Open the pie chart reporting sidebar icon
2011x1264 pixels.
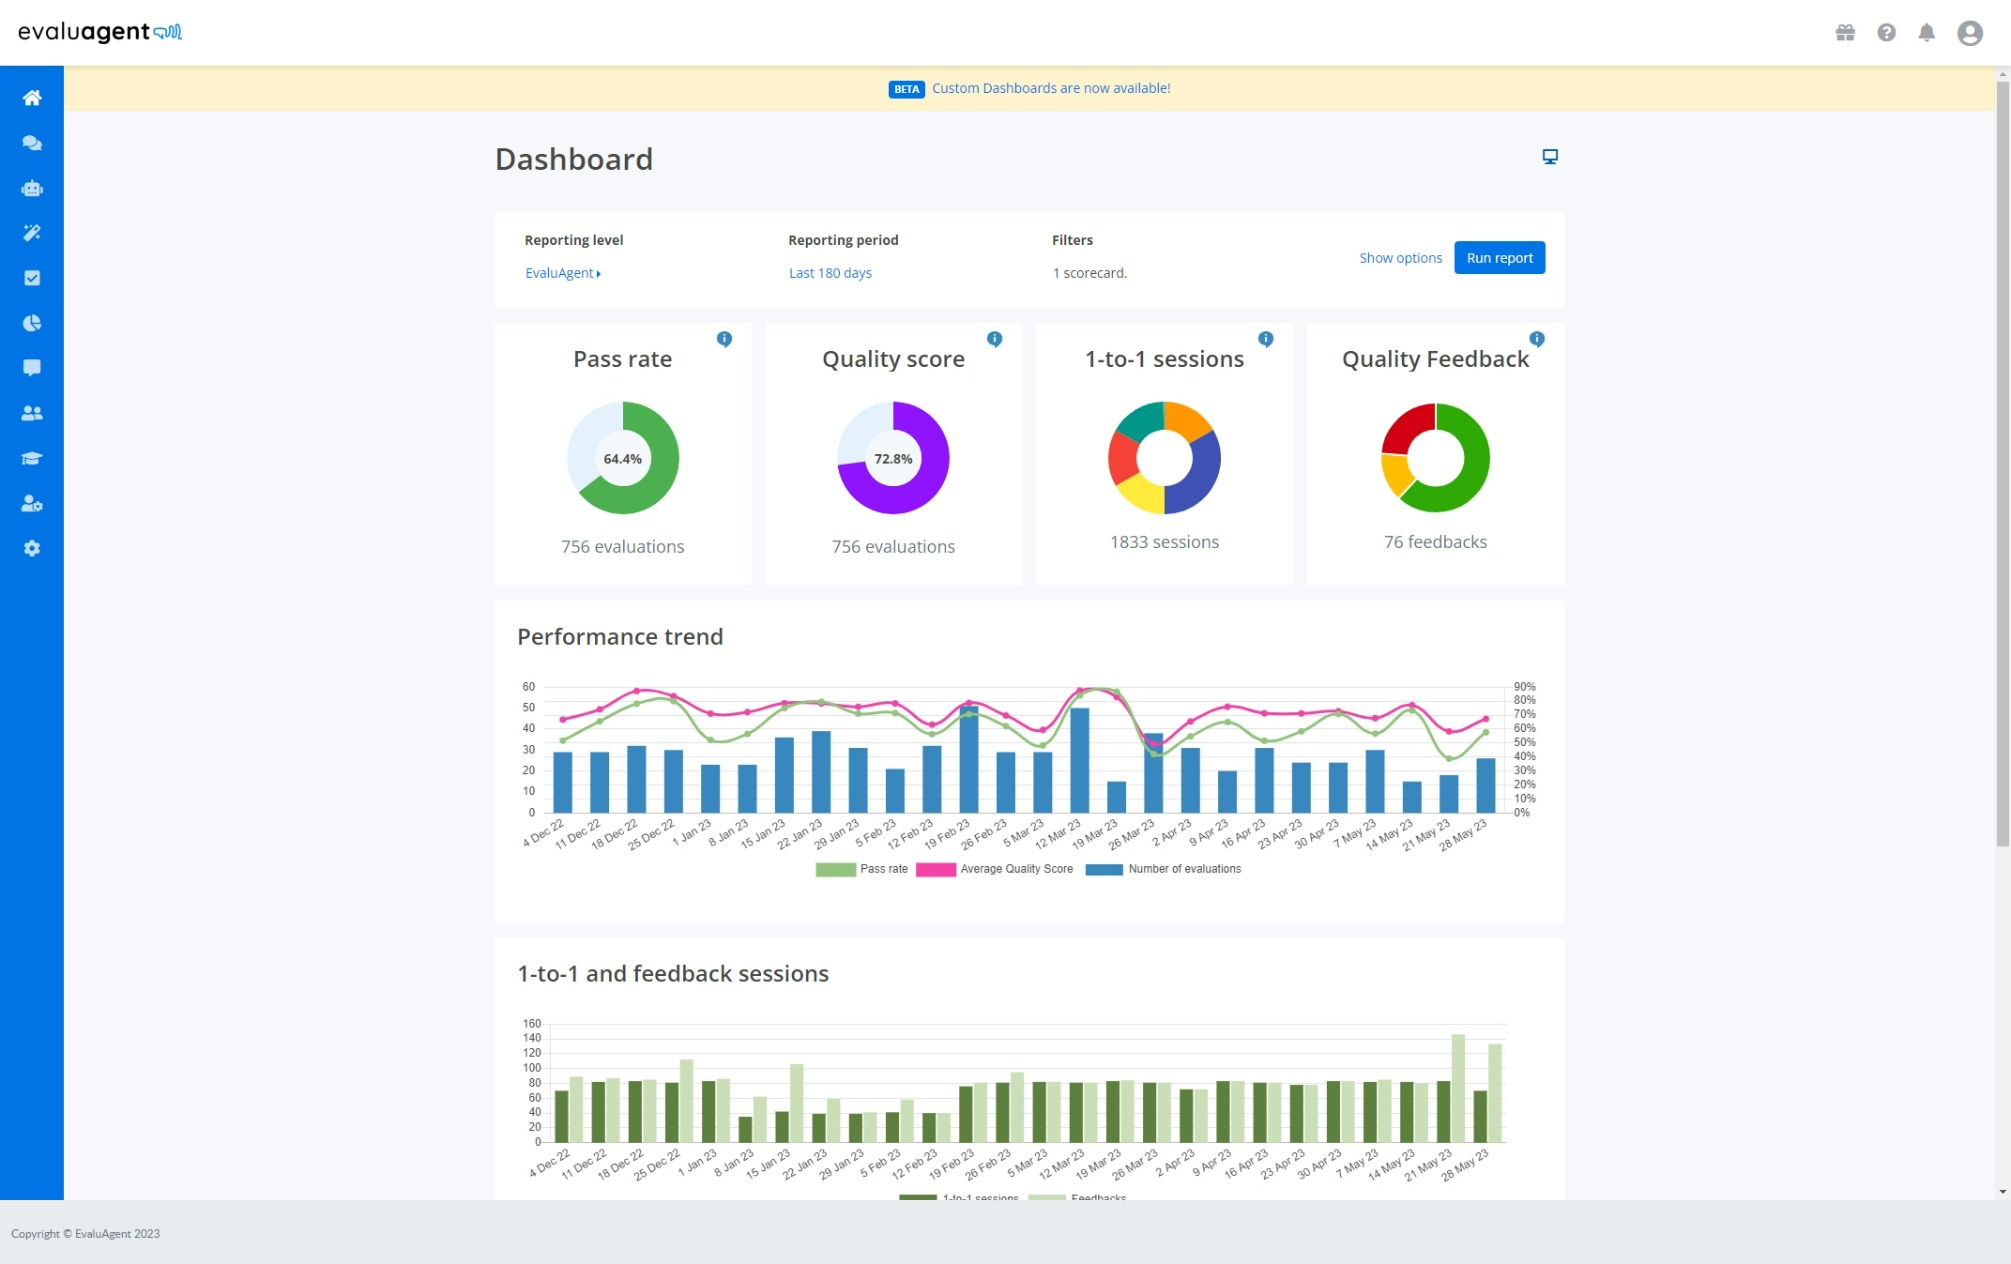(32, 323)
